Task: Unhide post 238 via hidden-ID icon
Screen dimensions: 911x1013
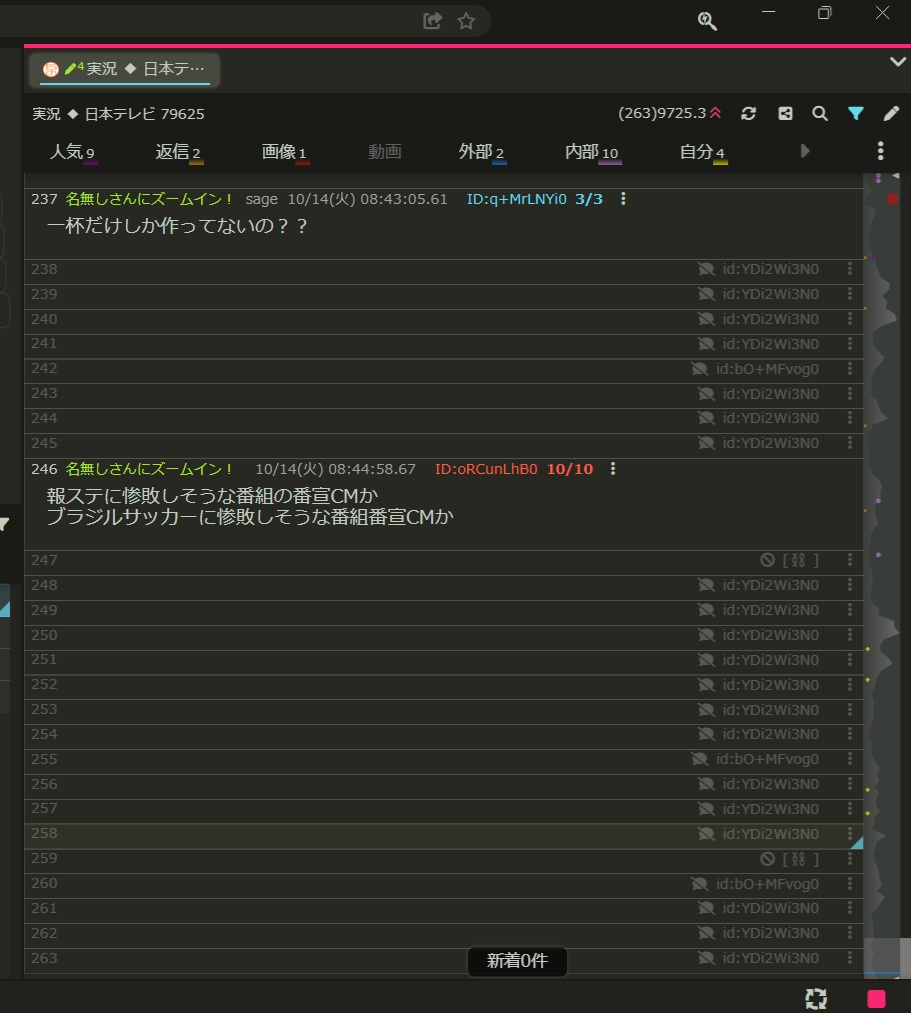Action: (707, 269)
